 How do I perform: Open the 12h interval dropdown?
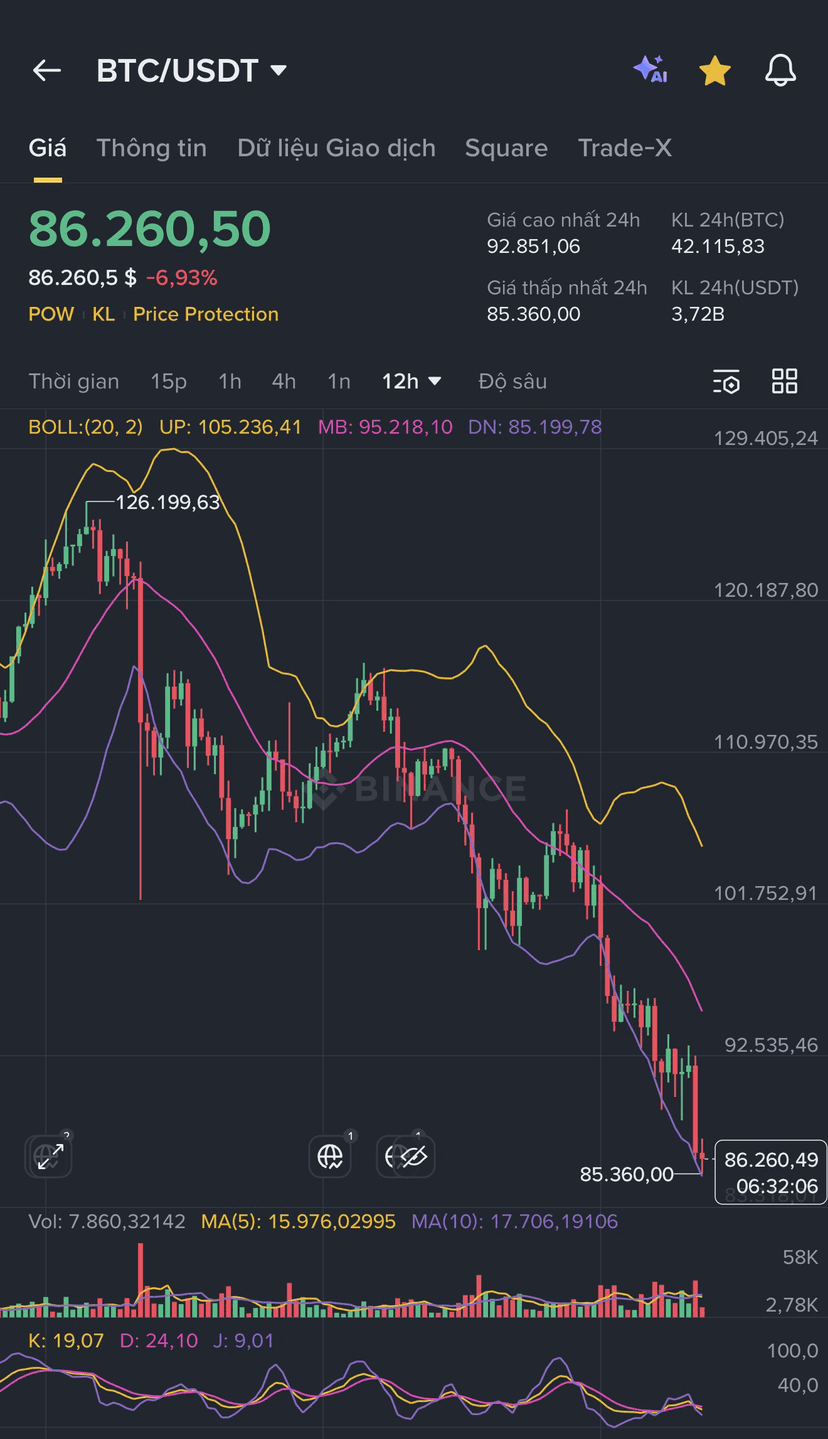point(411,381)
